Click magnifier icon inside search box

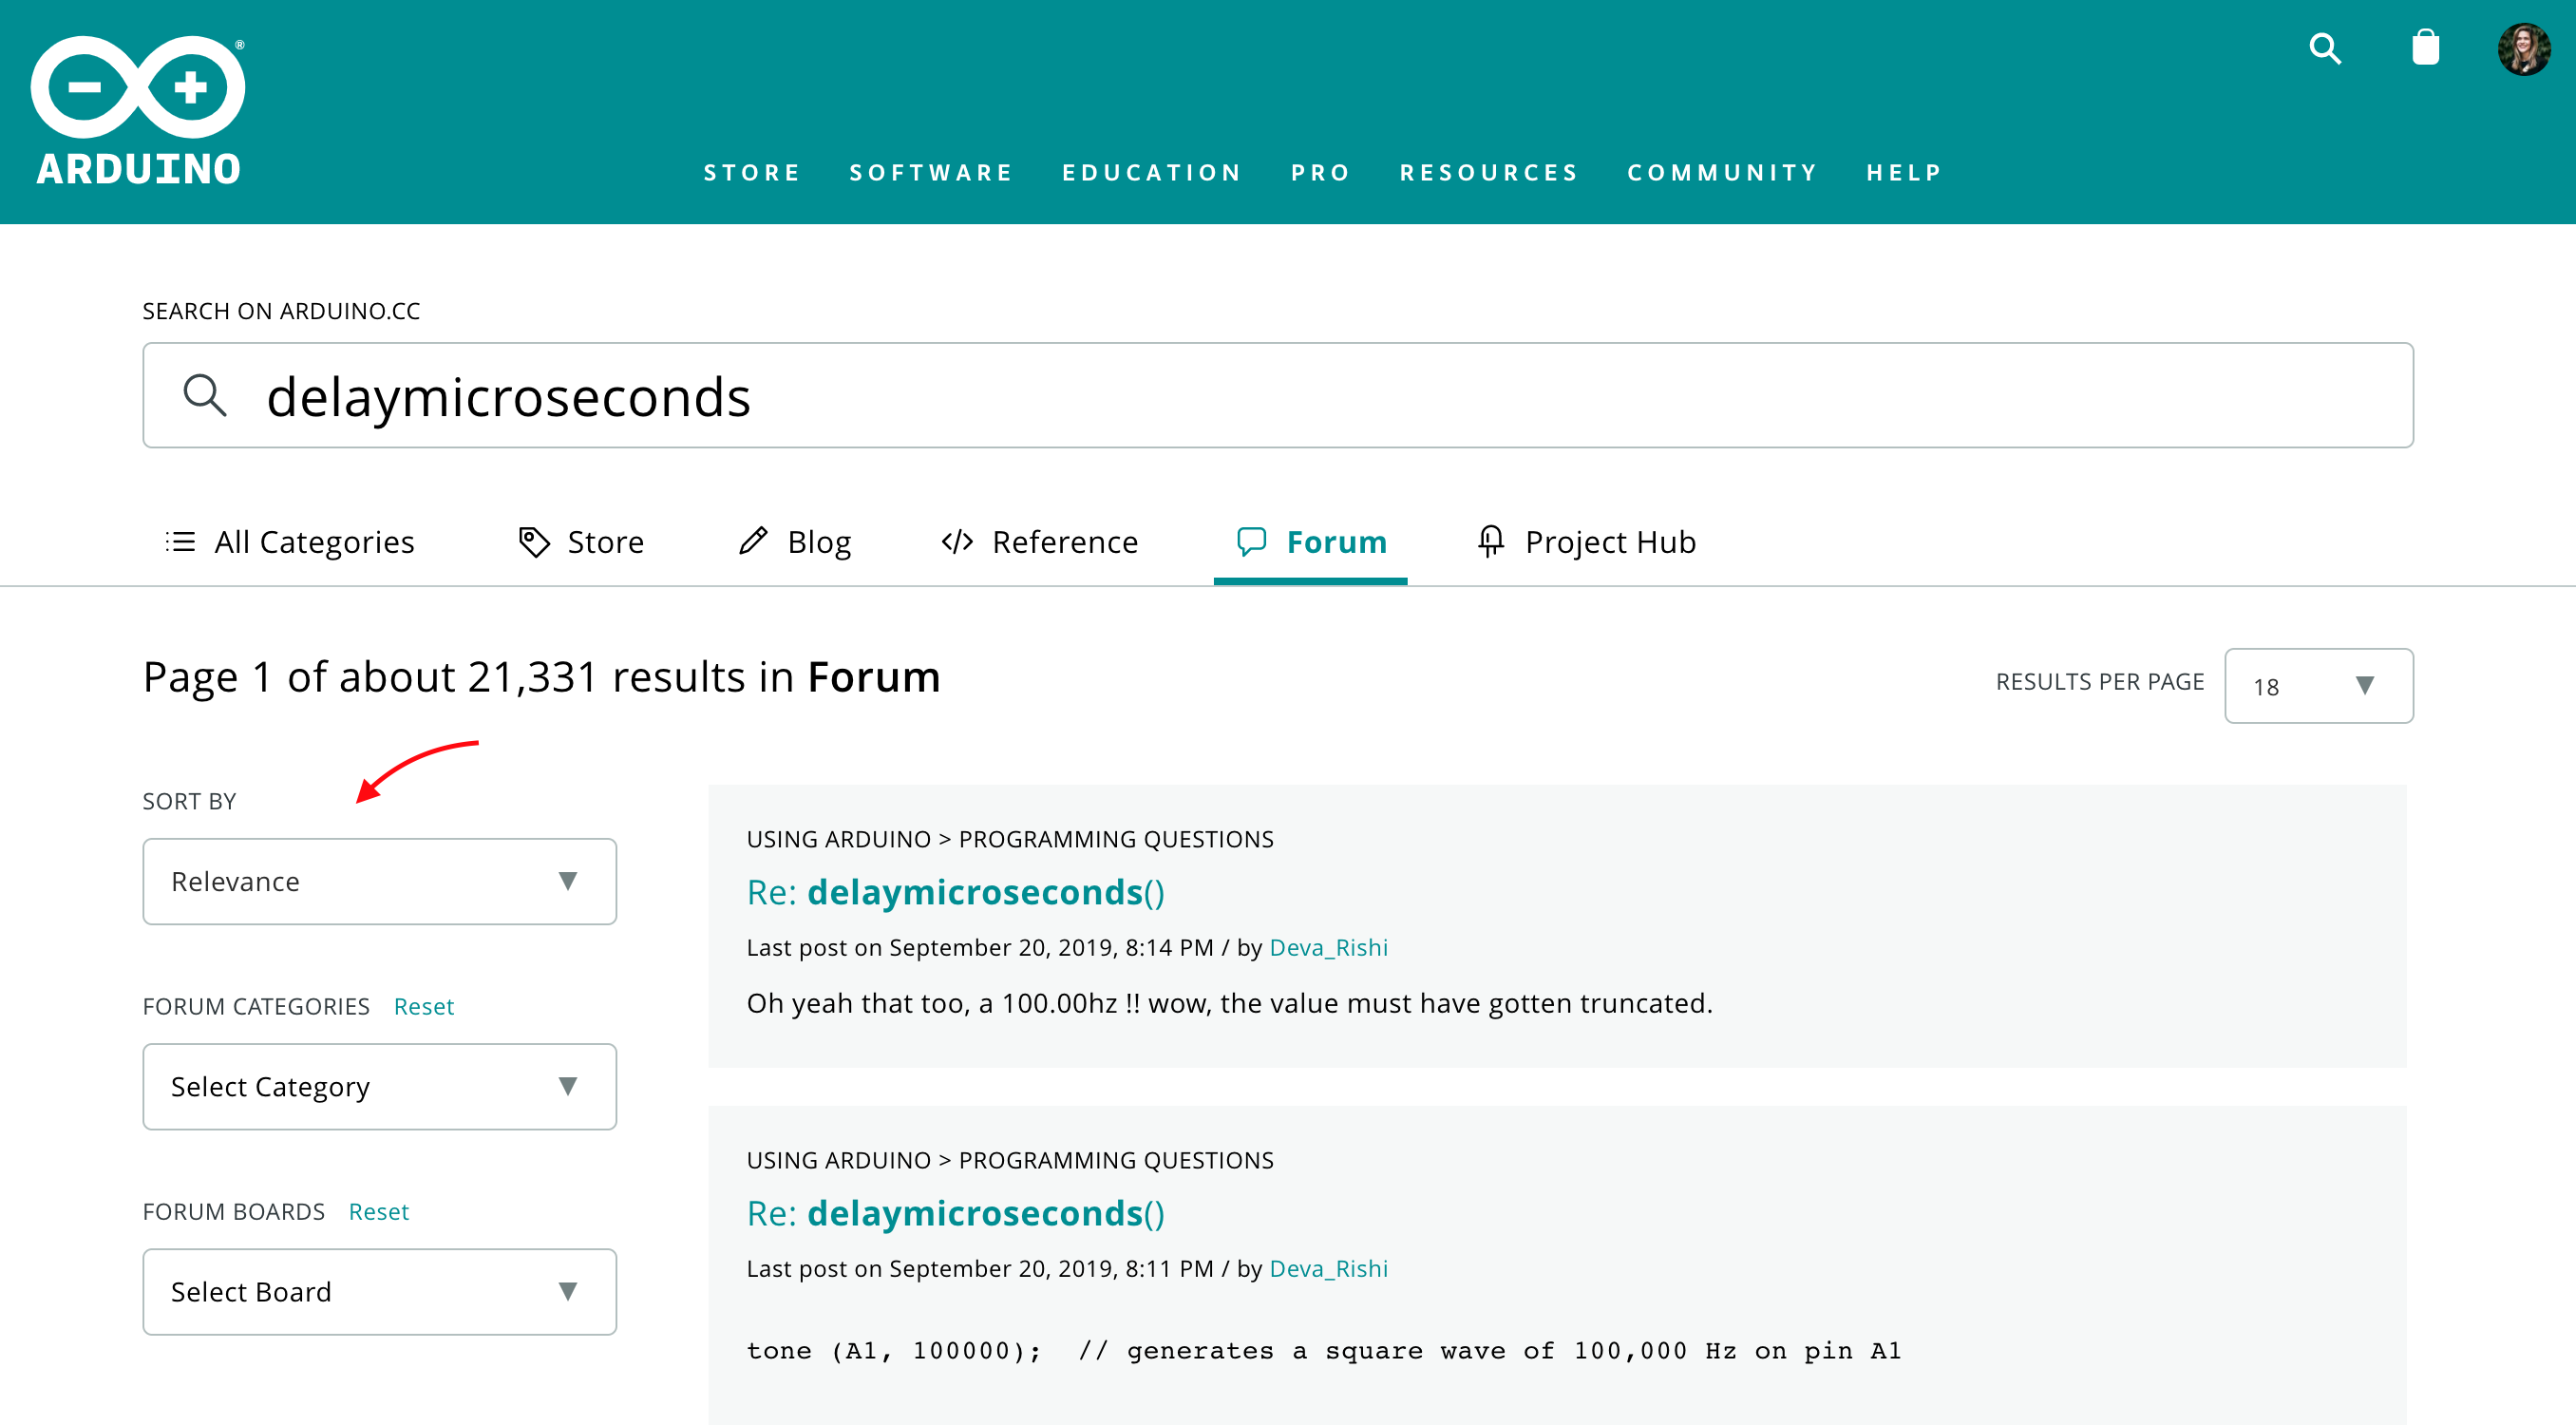[x=205, y=395]
